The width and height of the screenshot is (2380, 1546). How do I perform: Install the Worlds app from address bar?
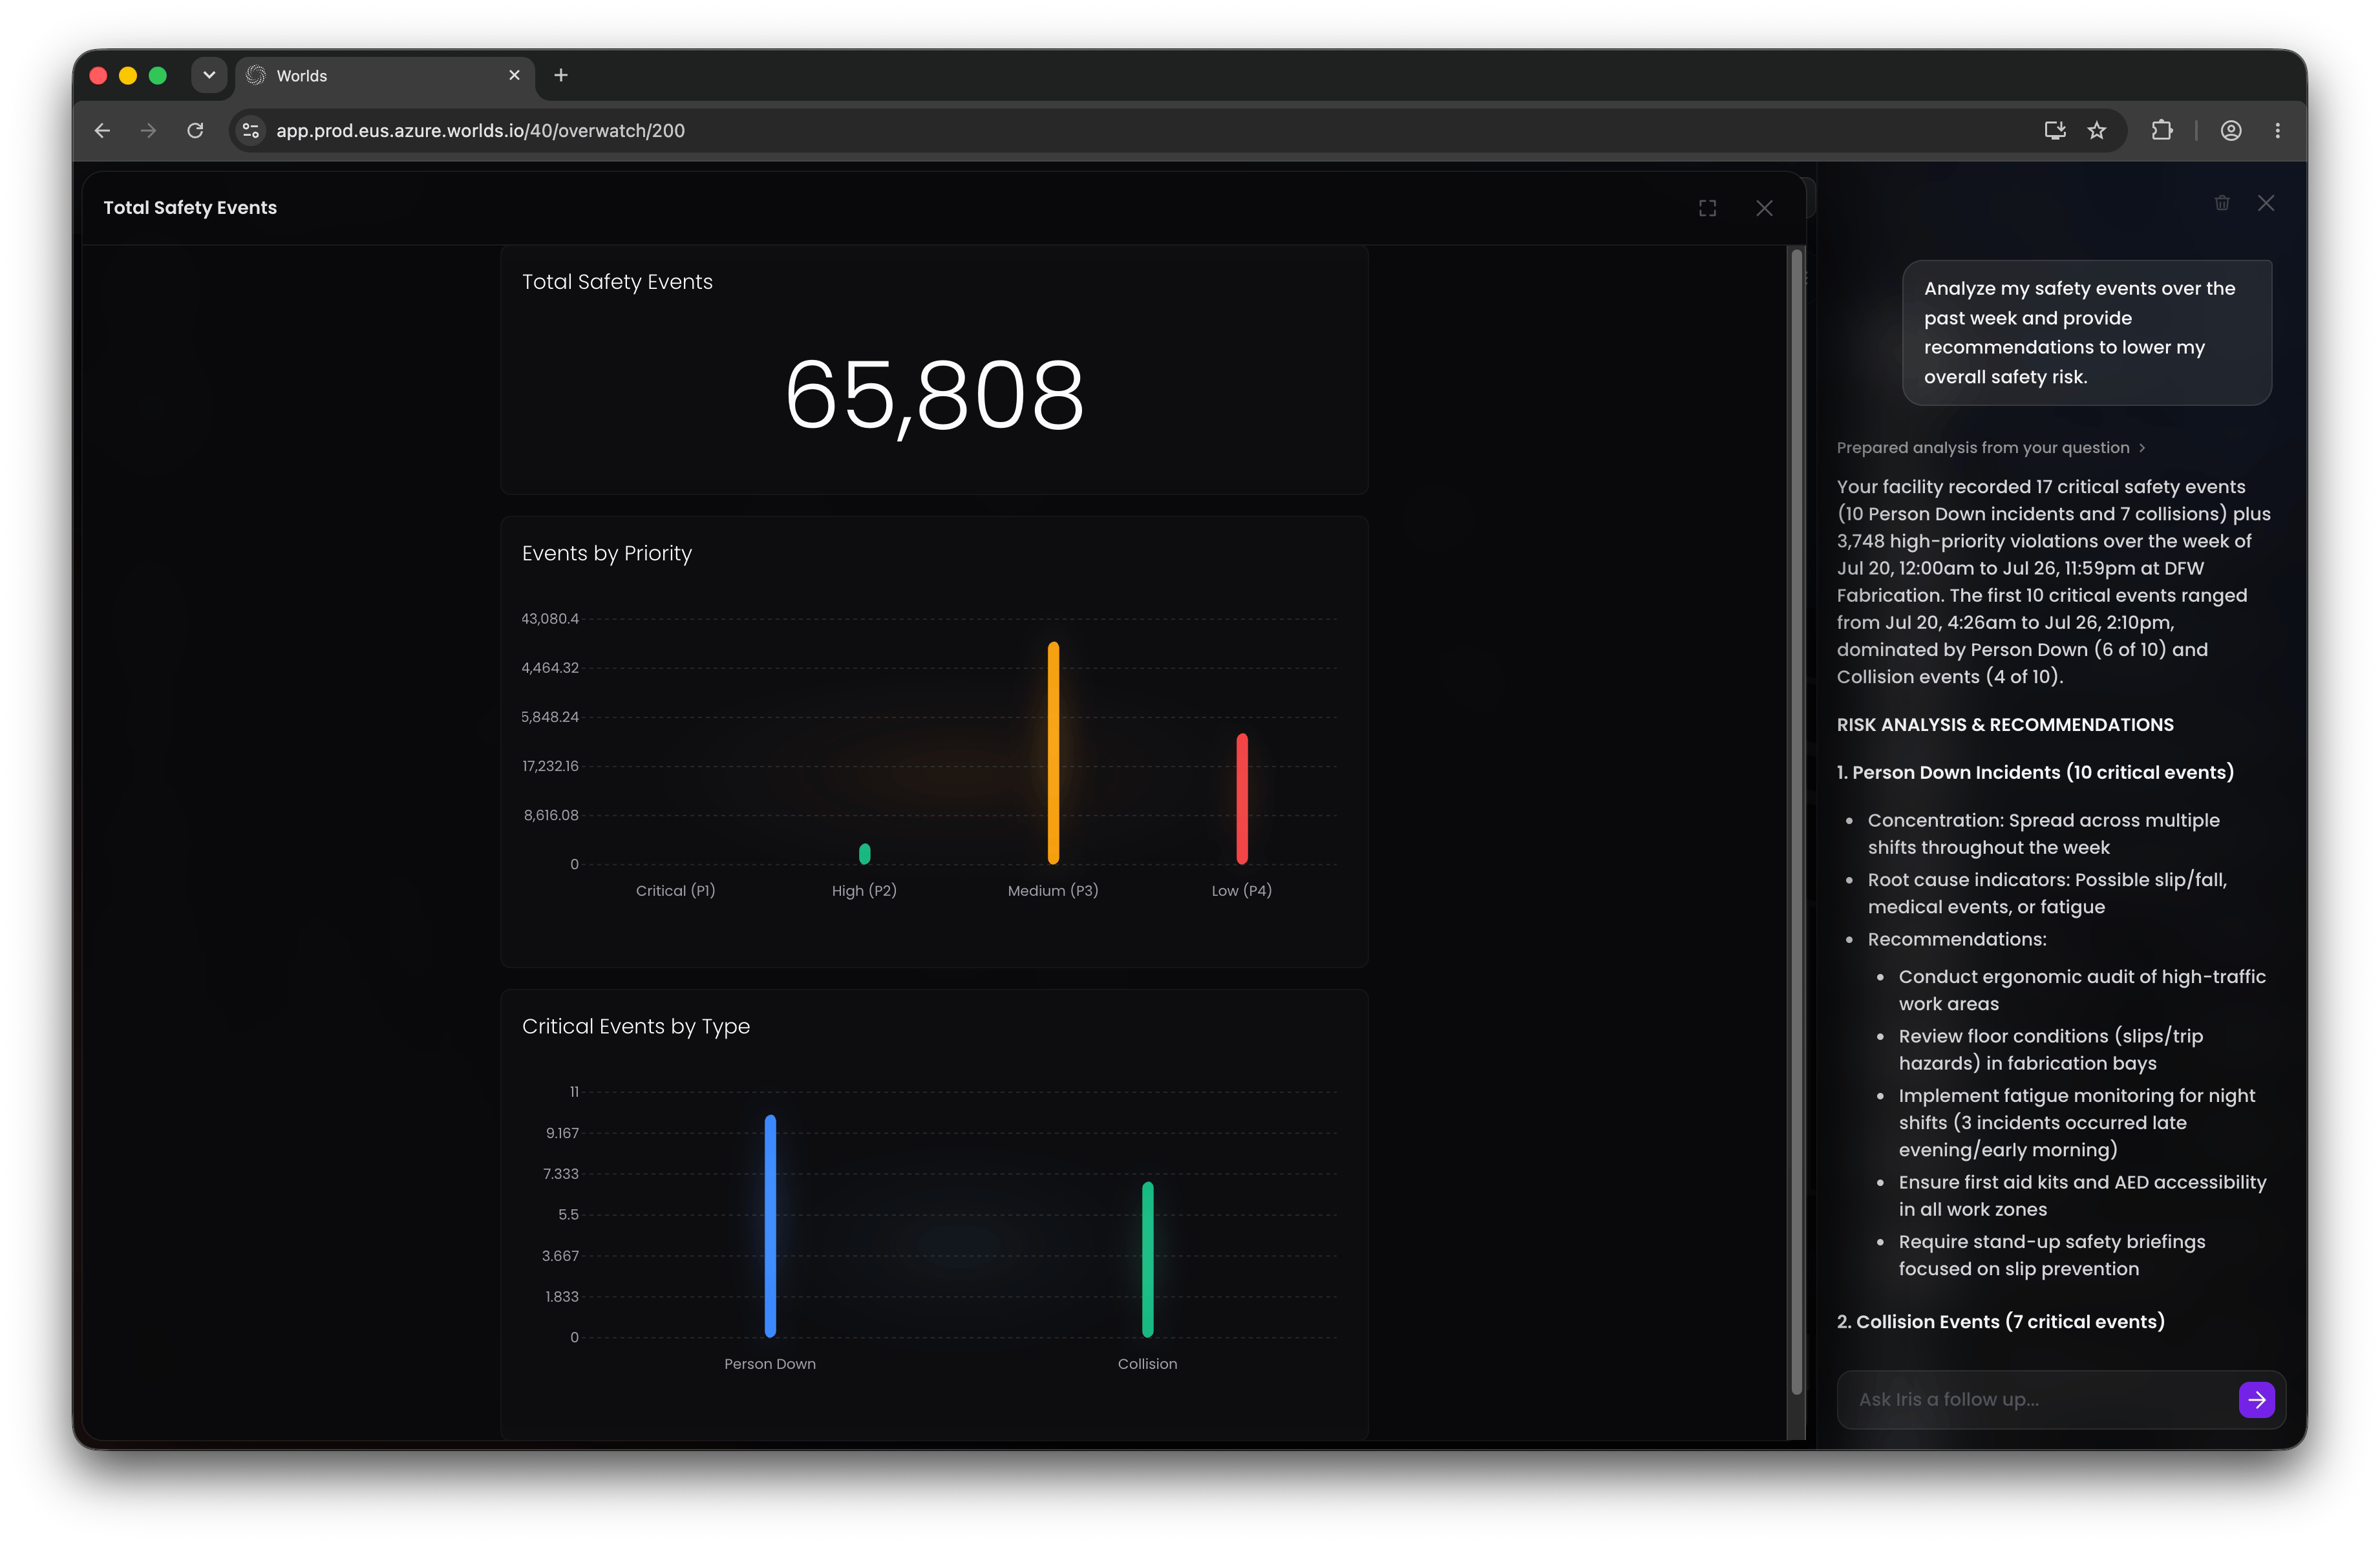tap(2054, 130)
